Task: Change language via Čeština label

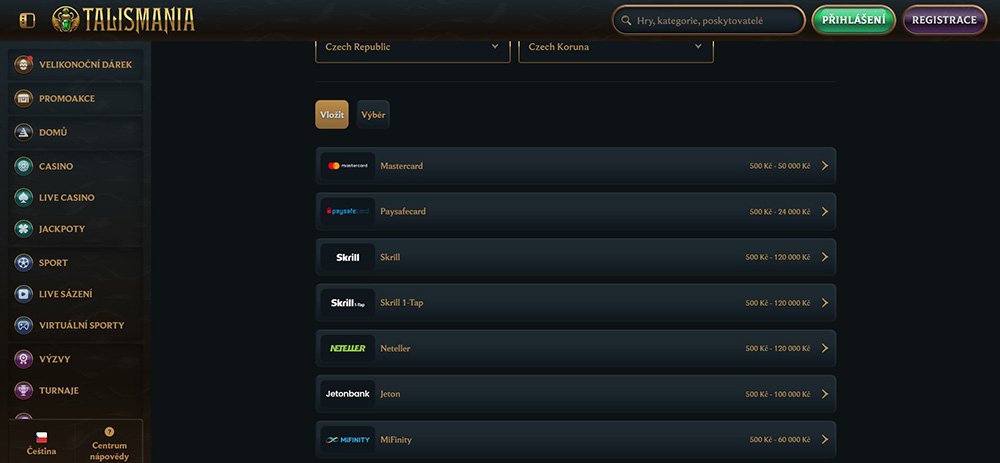Action: coord(41,452)
